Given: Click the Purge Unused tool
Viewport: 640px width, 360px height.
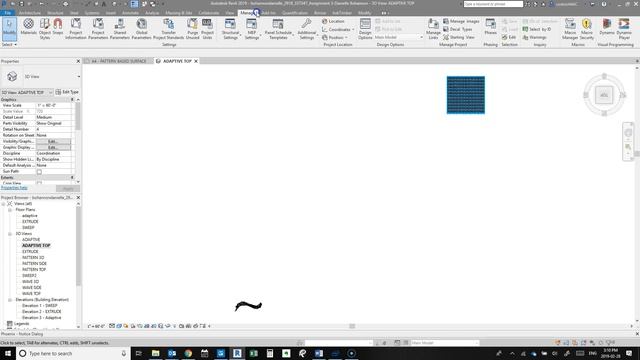Looking at the screenshot, I should (x=192, y=29).
